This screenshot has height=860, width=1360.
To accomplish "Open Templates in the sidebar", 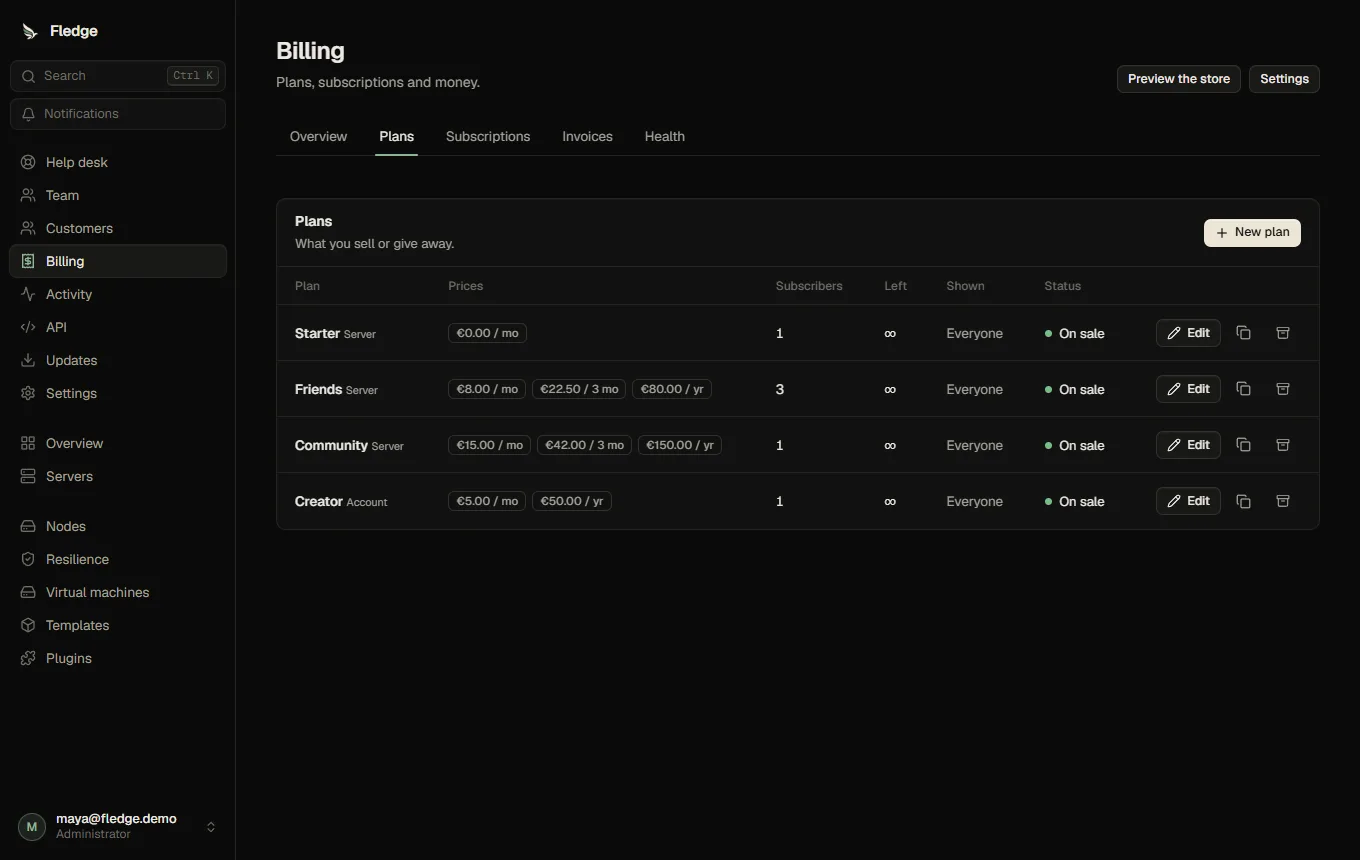I will (118, 625).
